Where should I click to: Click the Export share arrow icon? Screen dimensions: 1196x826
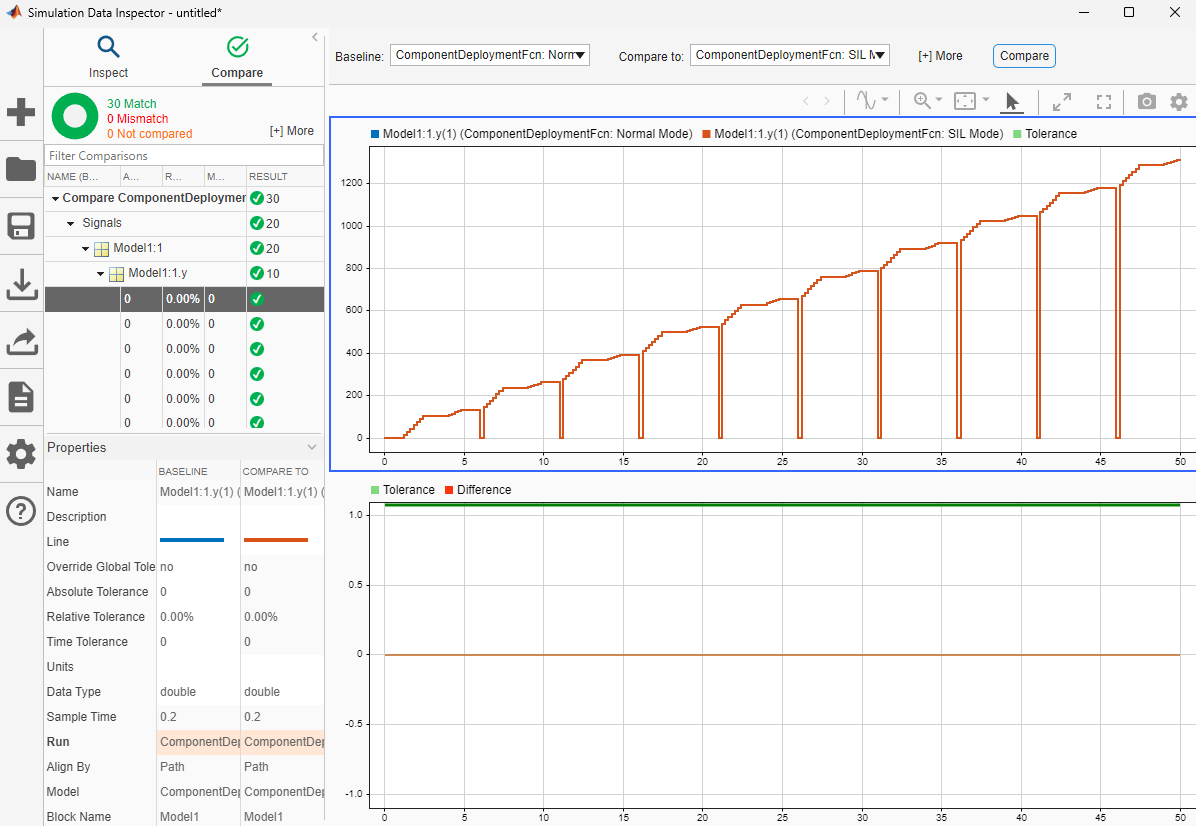[21, 341]
